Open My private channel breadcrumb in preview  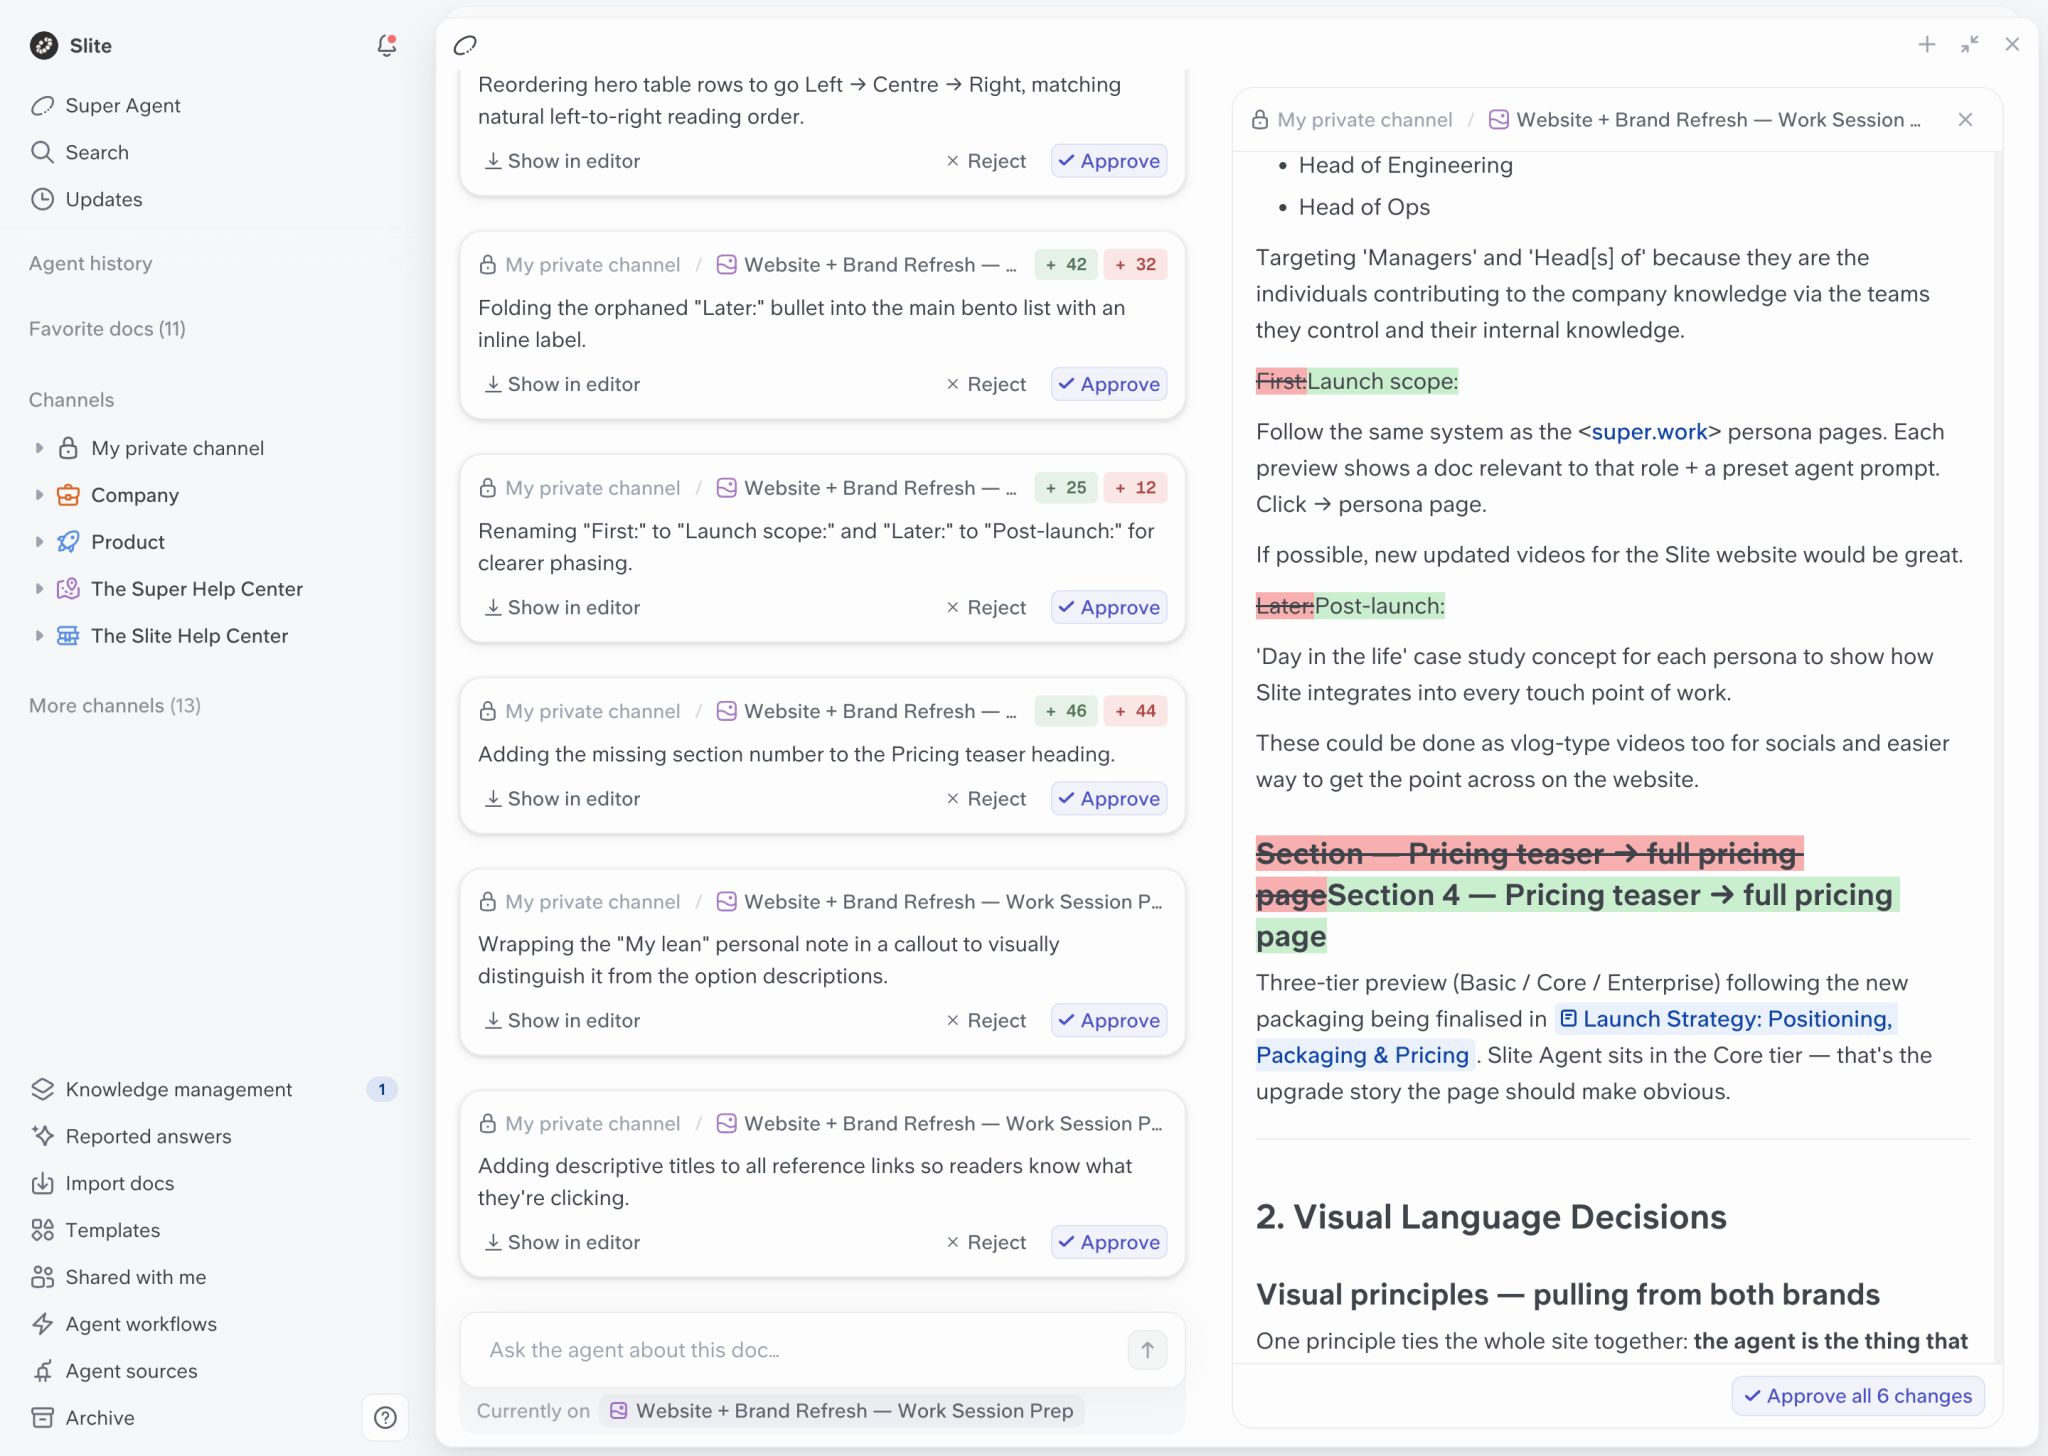tap(1352, 119)
